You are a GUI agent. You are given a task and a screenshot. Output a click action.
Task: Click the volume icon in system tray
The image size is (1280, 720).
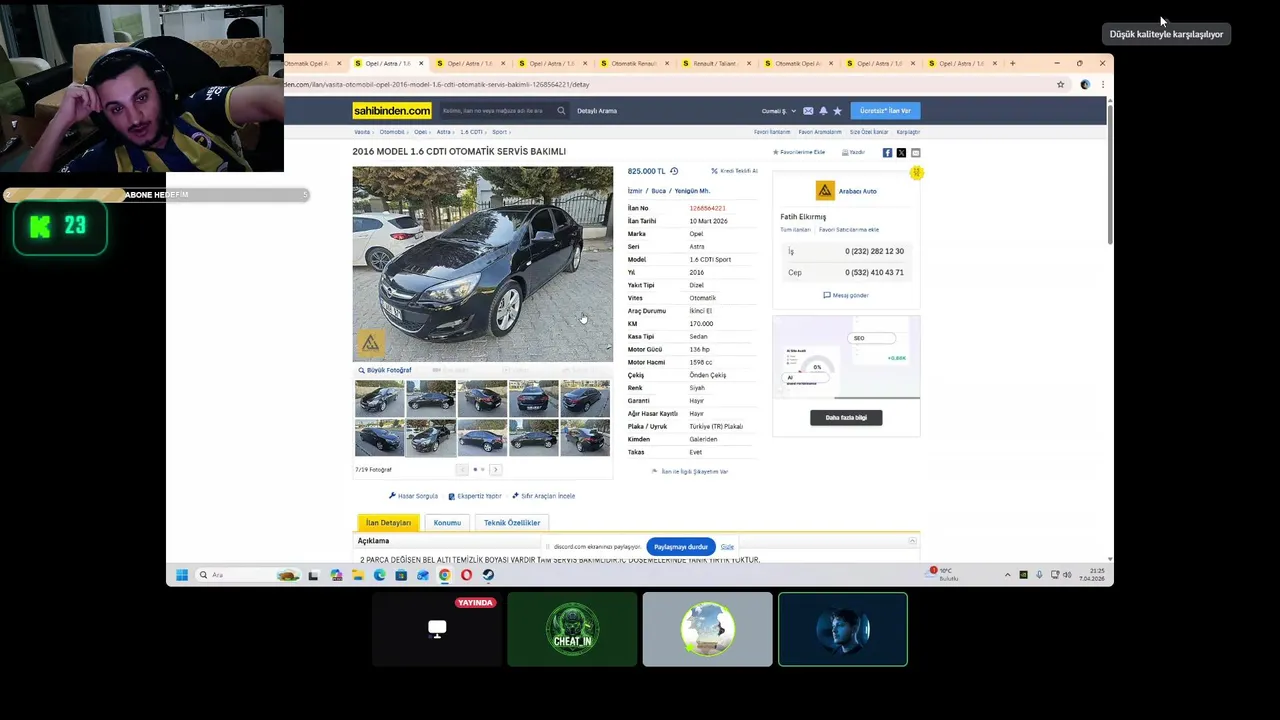tap(1067, 575)
